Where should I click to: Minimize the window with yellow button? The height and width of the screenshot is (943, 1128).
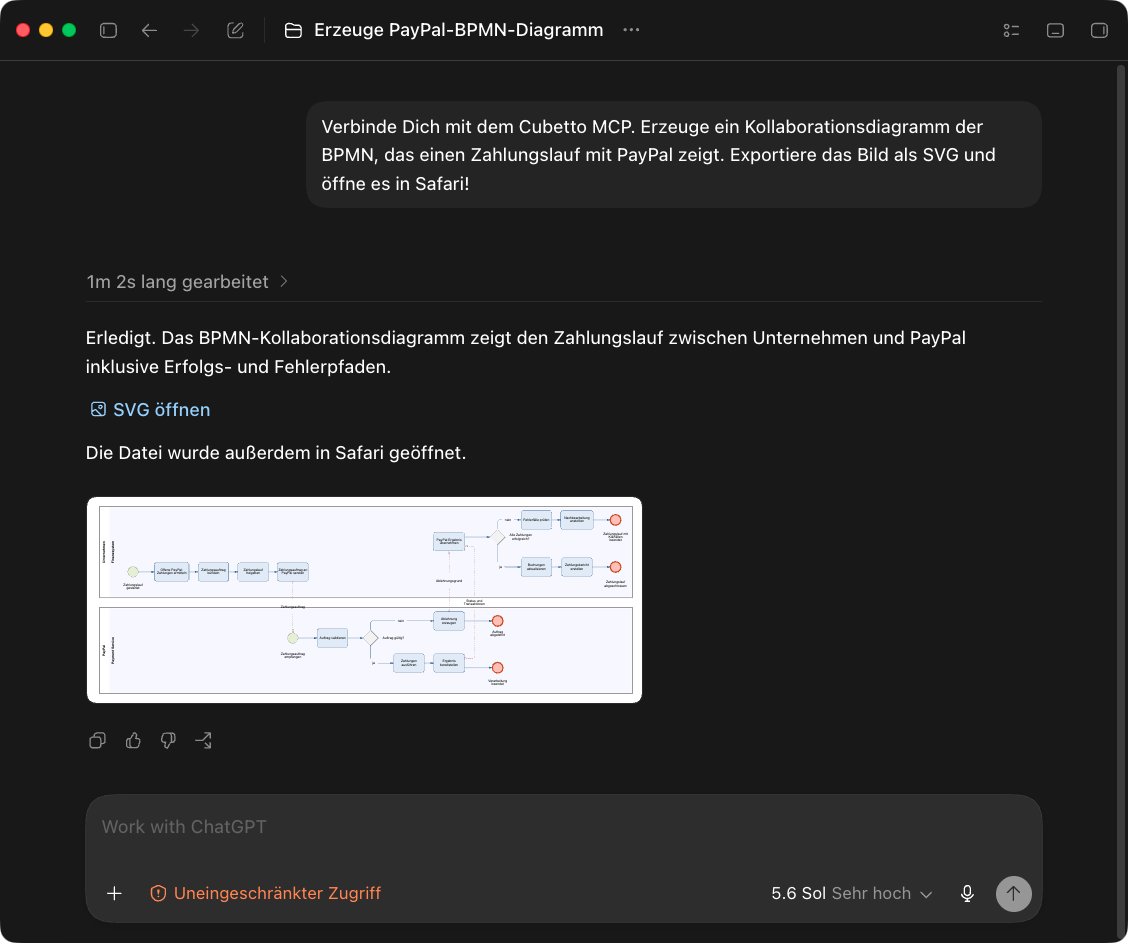point(46,30)
